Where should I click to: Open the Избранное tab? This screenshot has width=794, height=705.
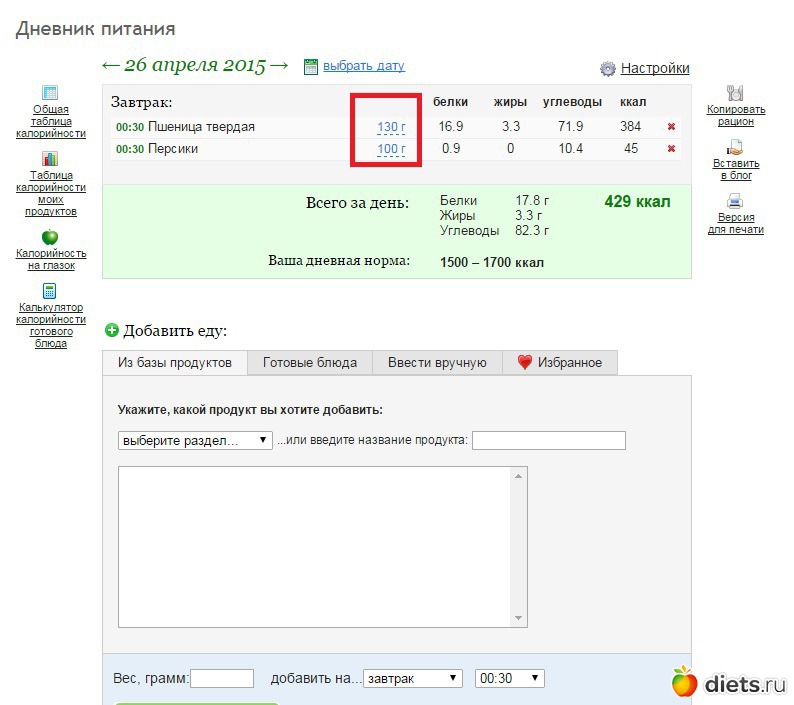pyautogui.click(x=560, y=362)
